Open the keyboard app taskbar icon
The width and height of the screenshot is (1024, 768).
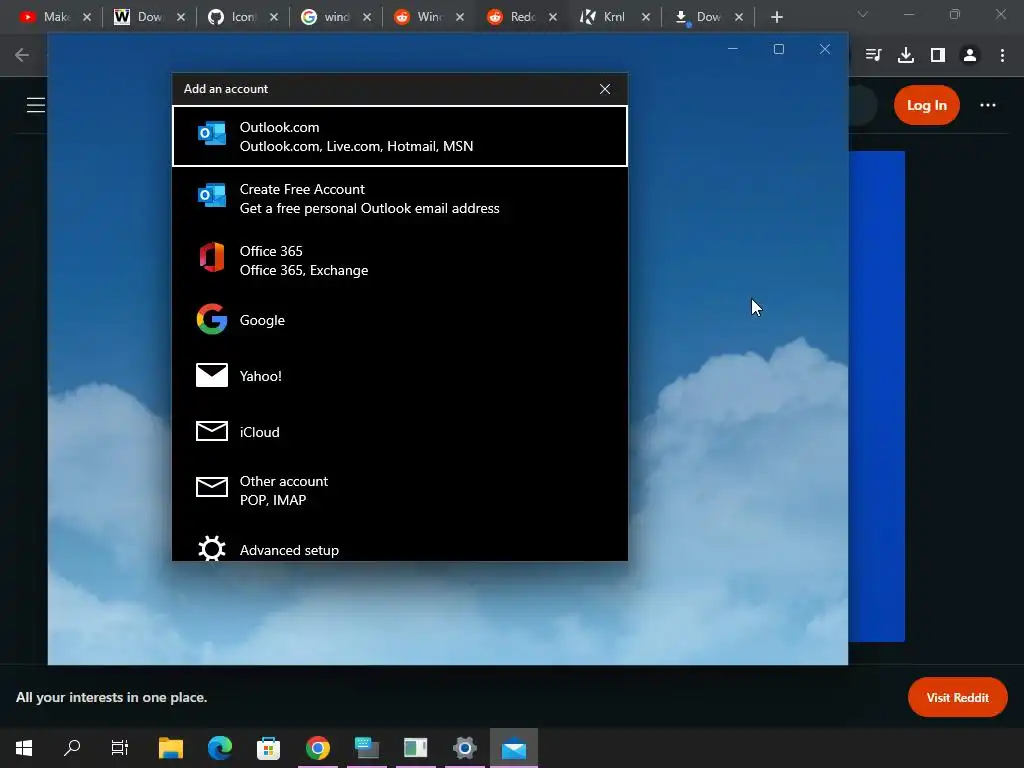pyautogui.click(x=366, y=747)
